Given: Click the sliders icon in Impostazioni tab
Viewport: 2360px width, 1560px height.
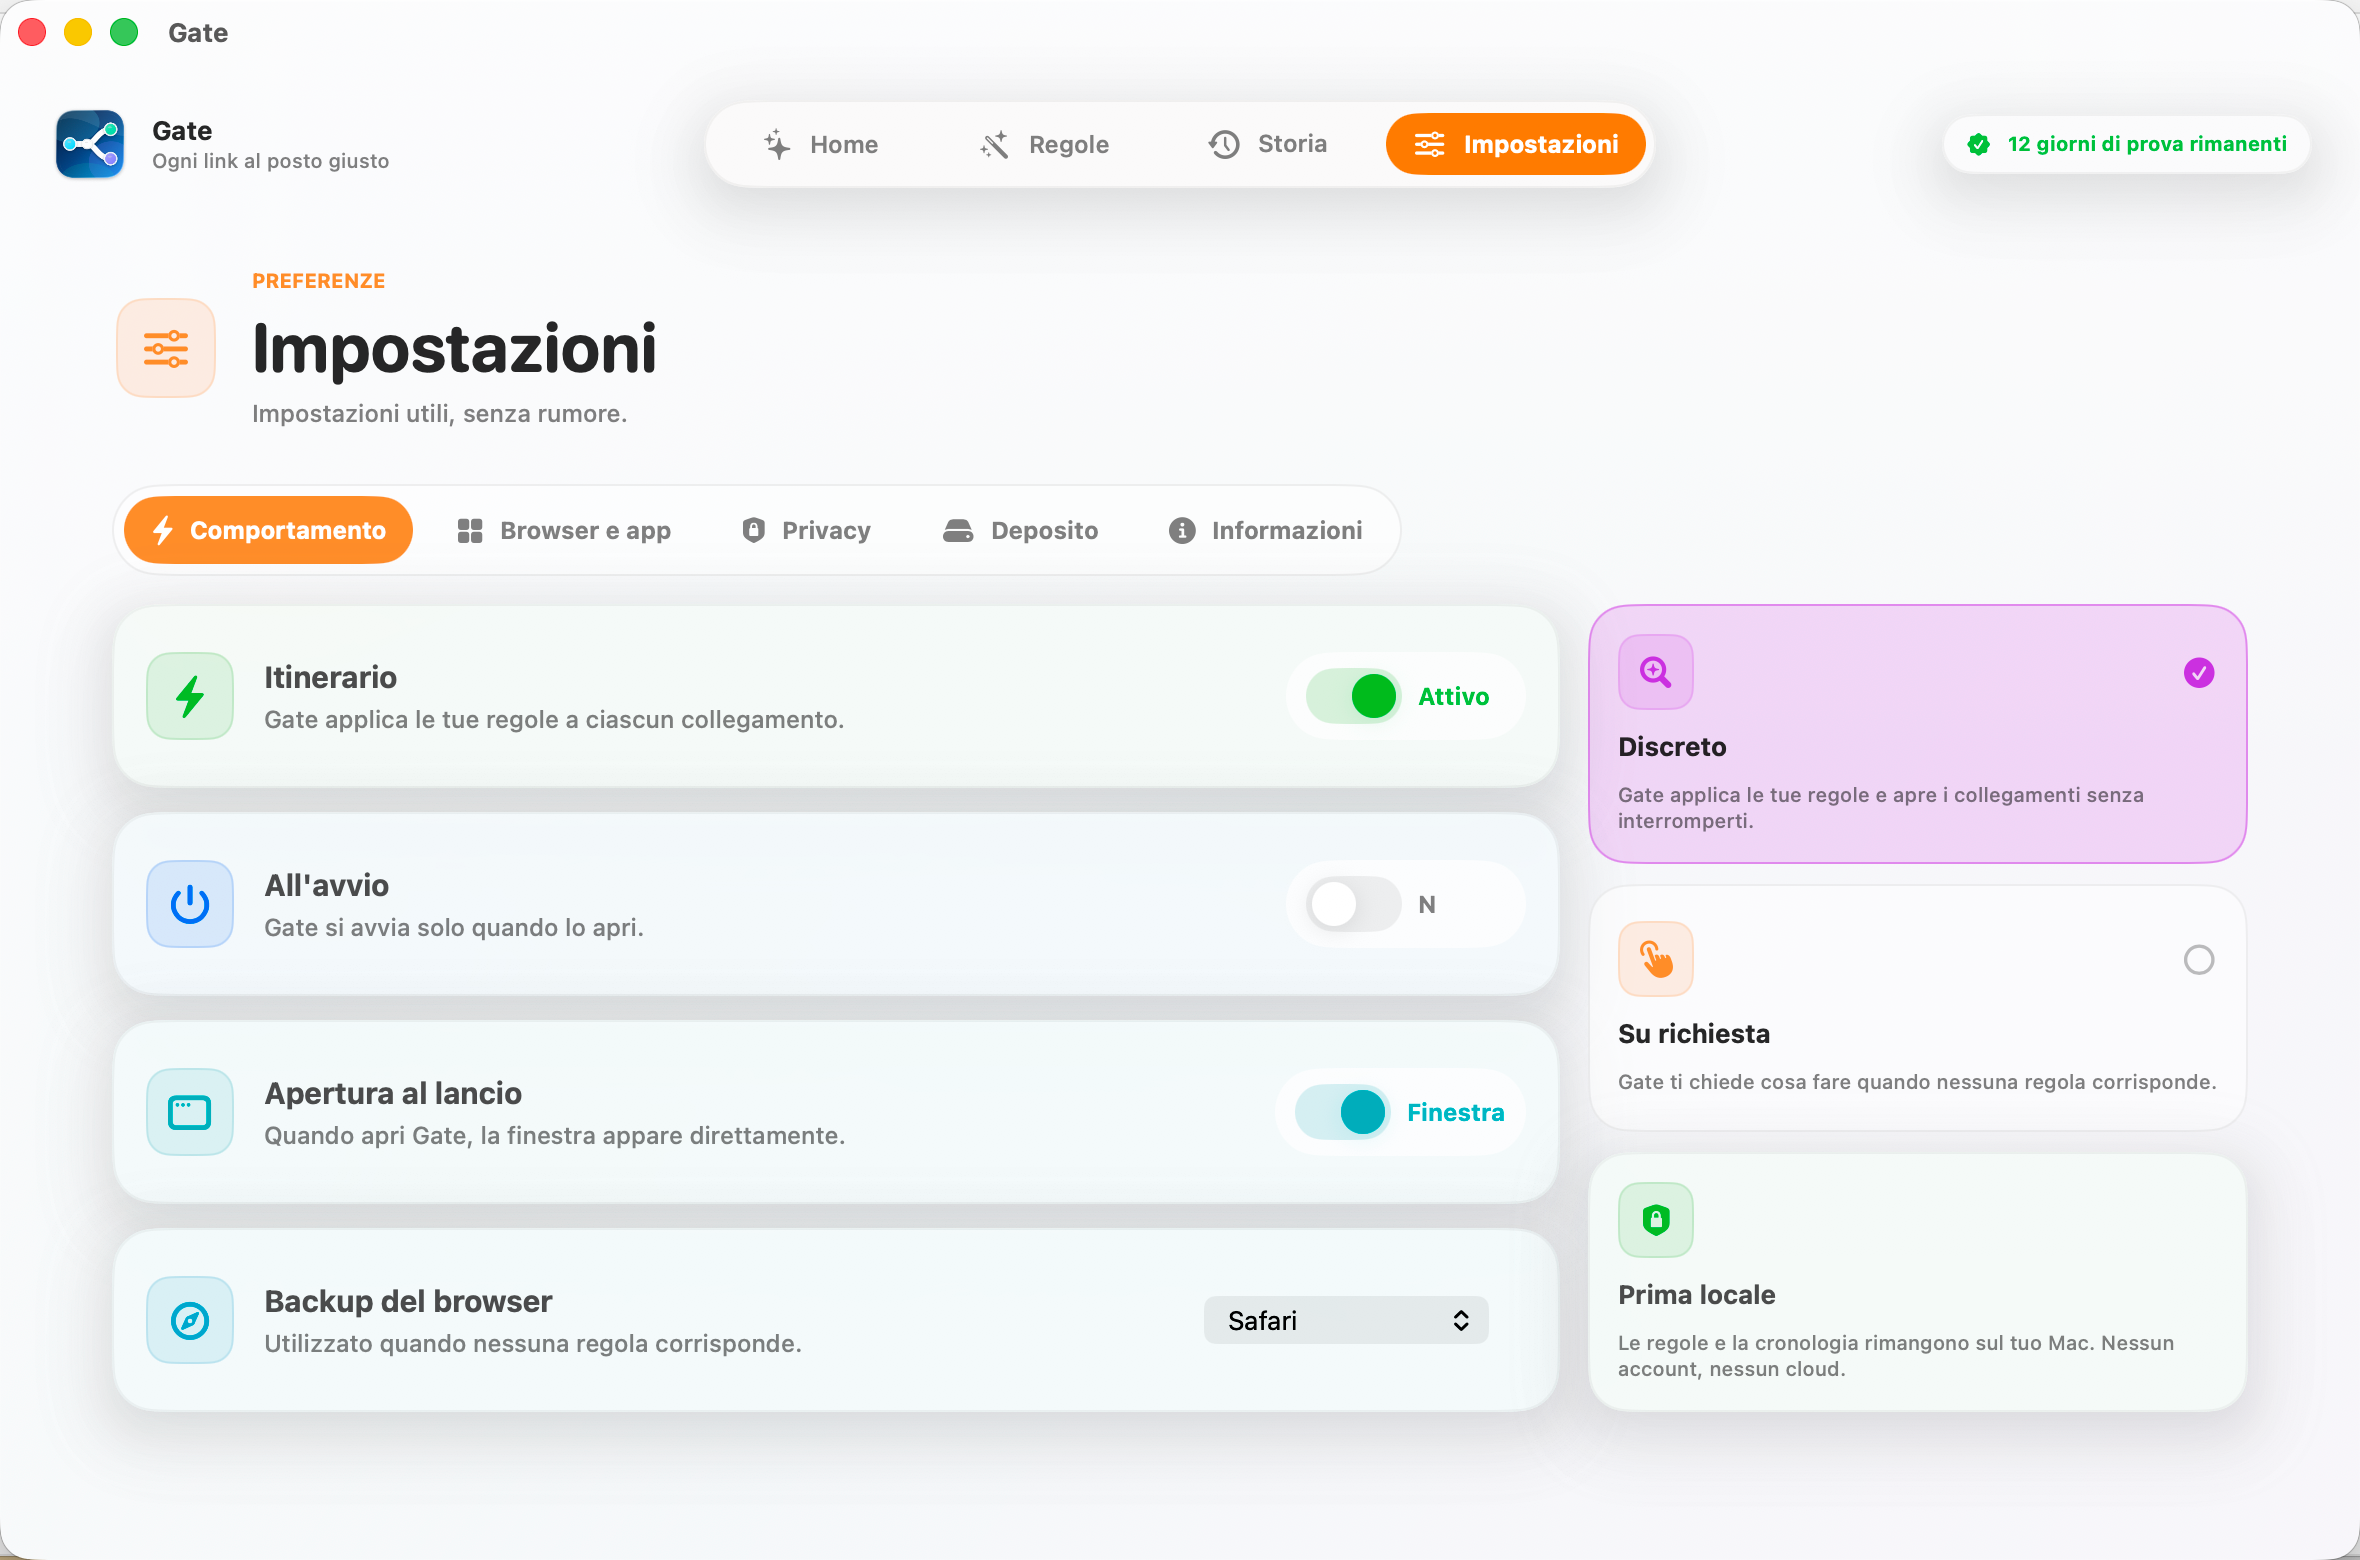Looking at the screenshot, I should (1429, 145).
